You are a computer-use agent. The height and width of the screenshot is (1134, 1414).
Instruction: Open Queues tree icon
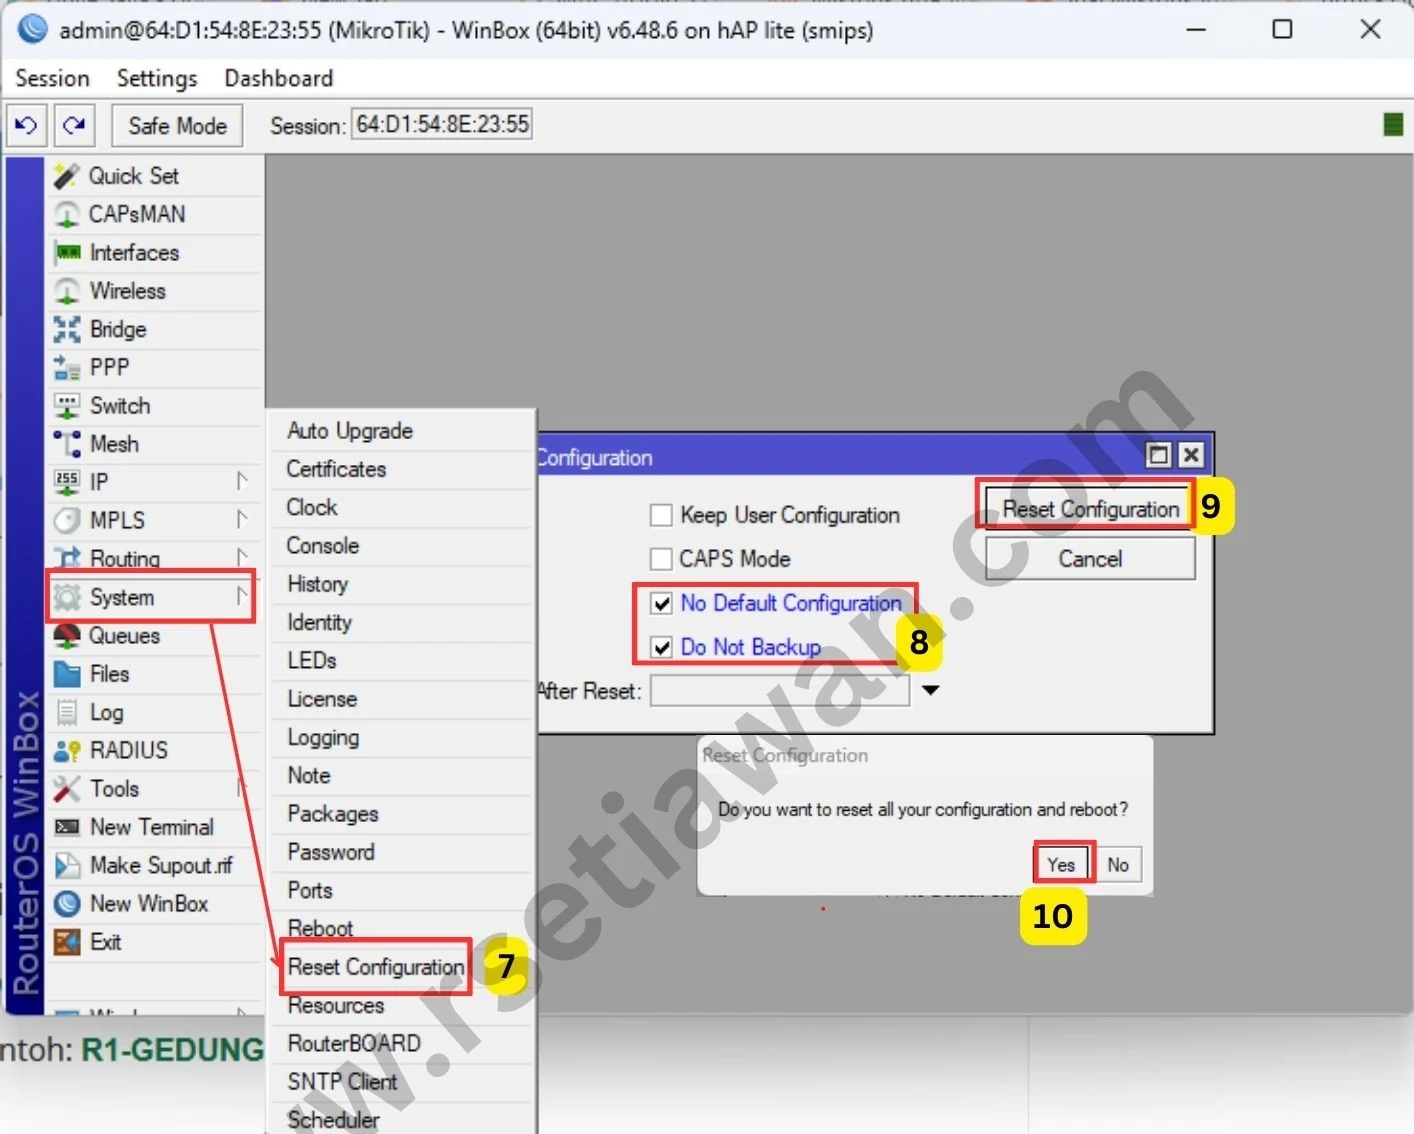[x=66, y=636]
